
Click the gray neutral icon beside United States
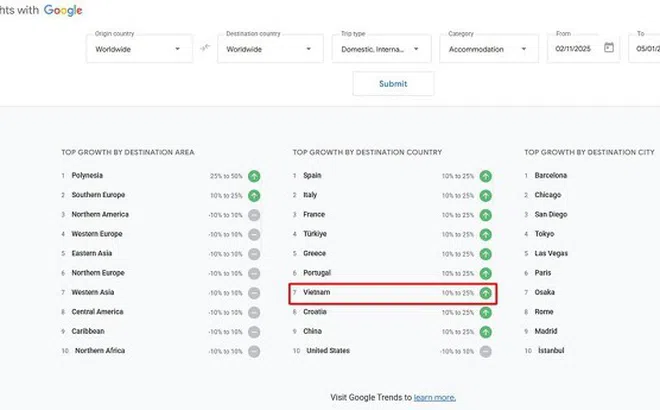click(x=486, y=351)
